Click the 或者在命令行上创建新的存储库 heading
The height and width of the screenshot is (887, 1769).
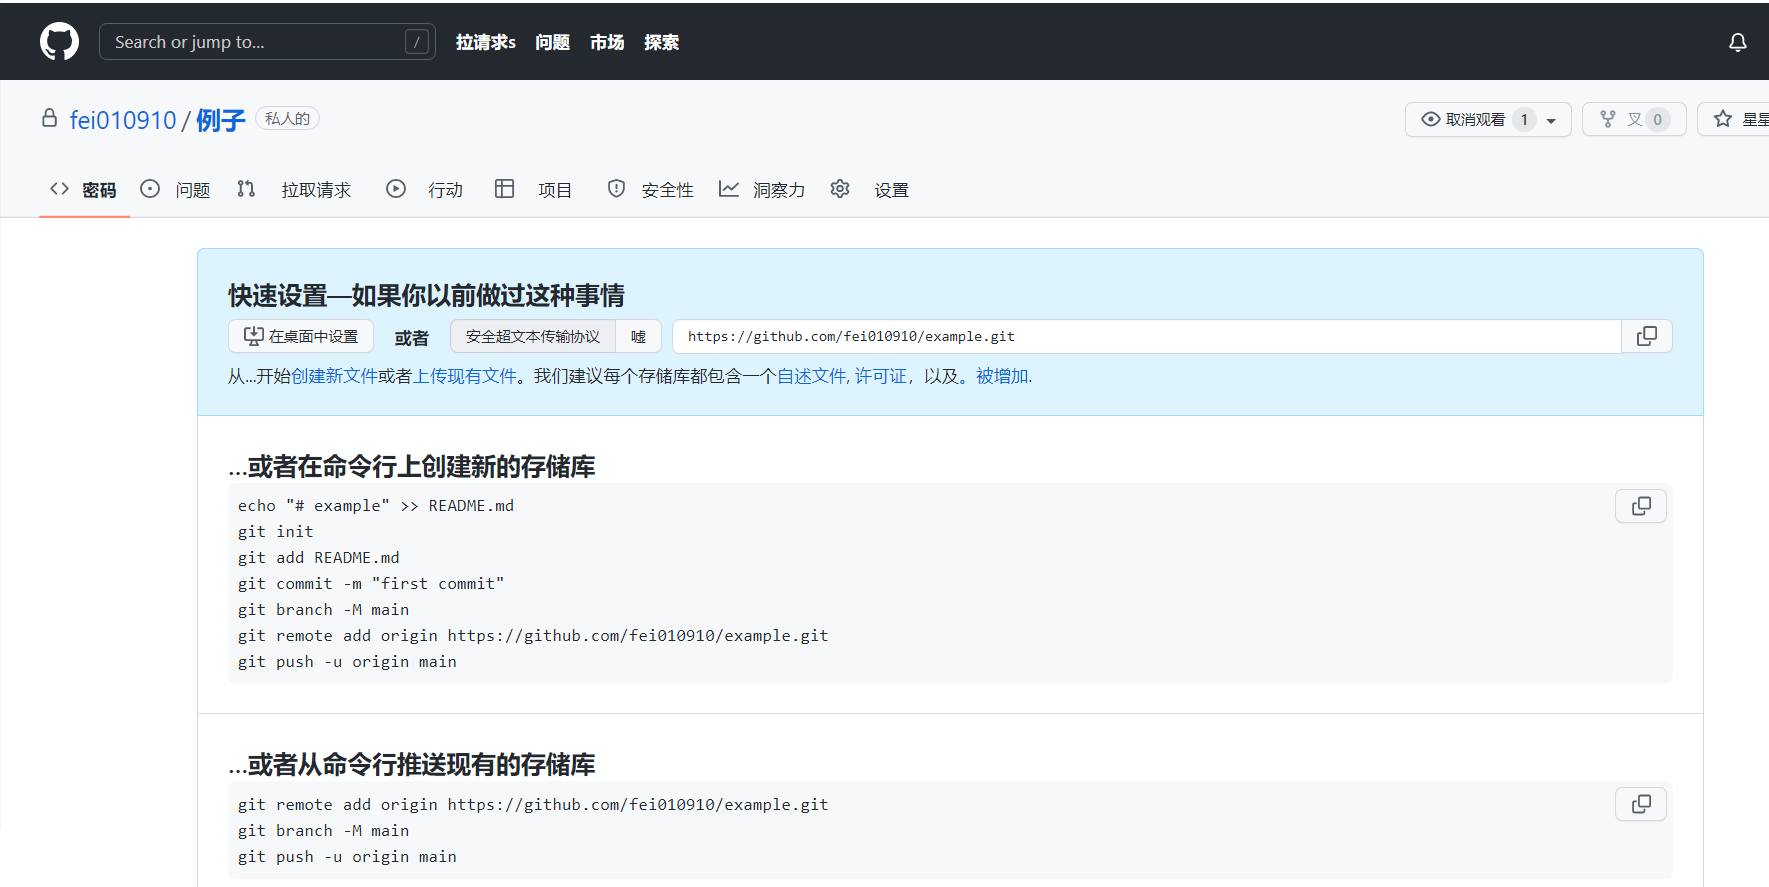point(412,466)
